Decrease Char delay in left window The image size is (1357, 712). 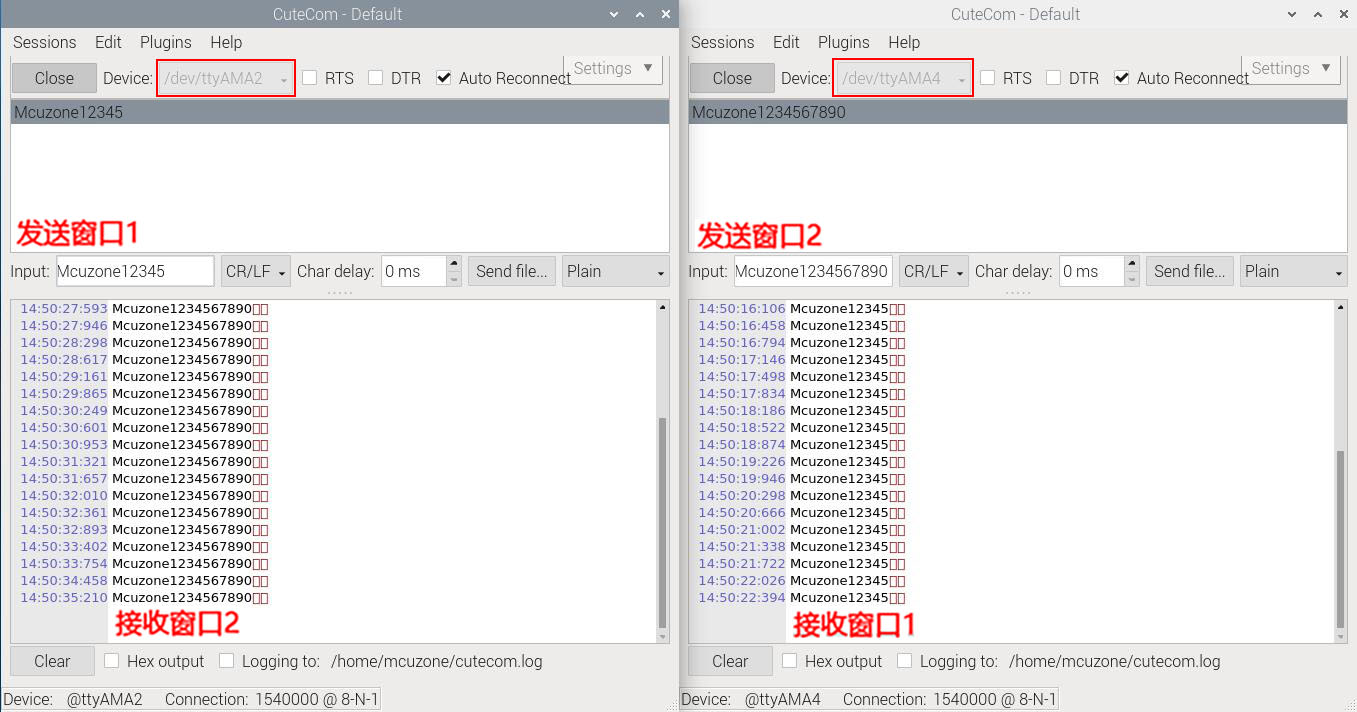(x=454, y=279)
